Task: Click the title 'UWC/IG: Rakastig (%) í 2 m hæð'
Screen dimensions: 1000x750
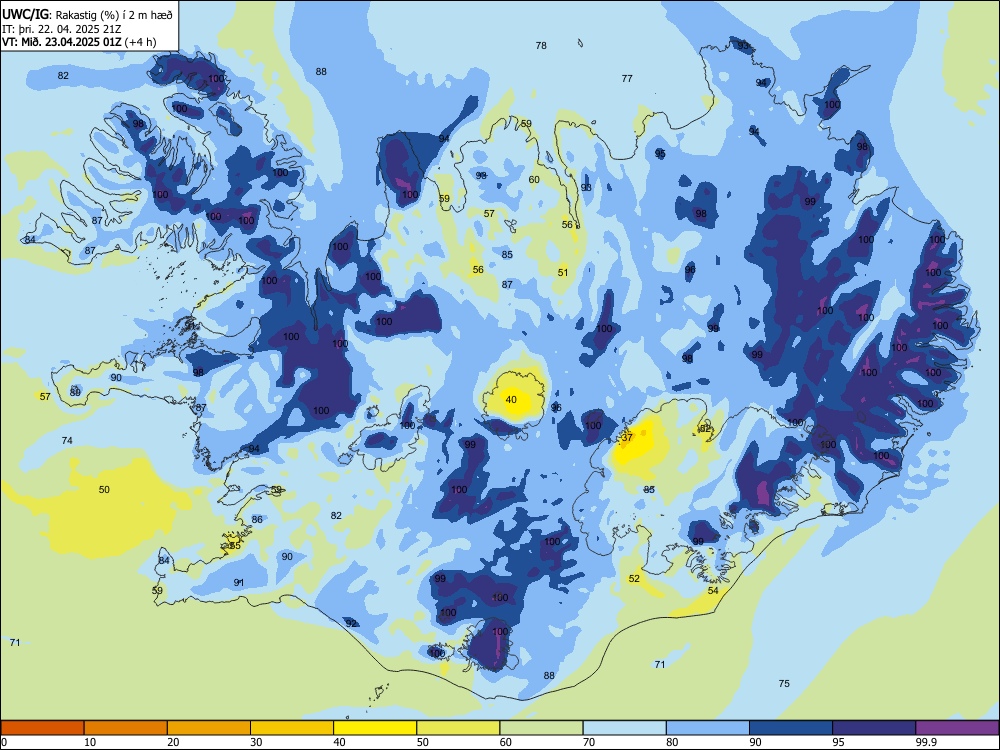Action: (x=87, y=14)
